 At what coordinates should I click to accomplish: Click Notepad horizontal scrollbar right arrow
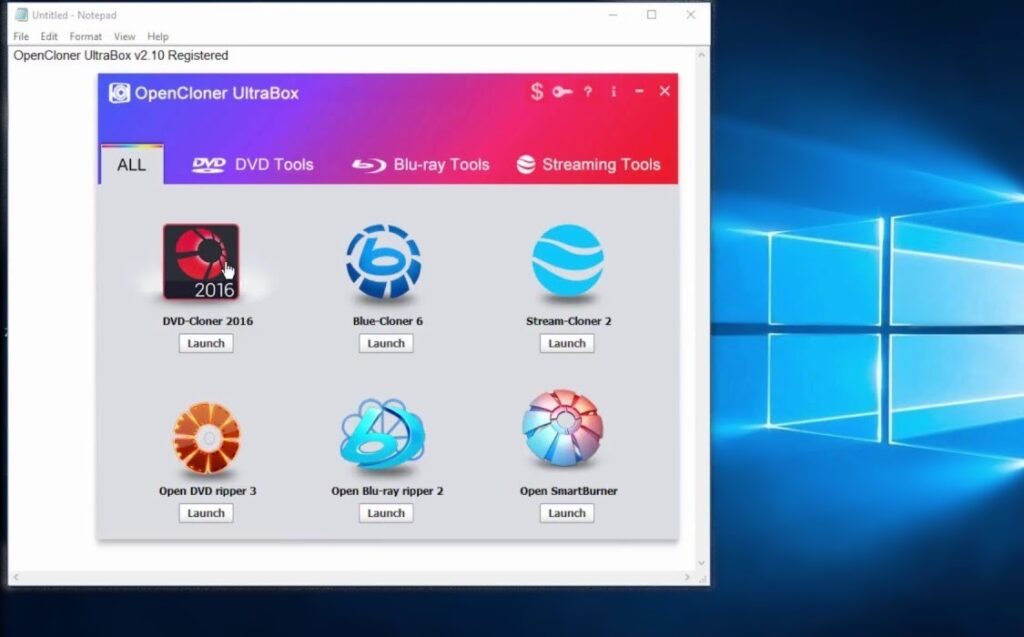click(x=687, y=577)
